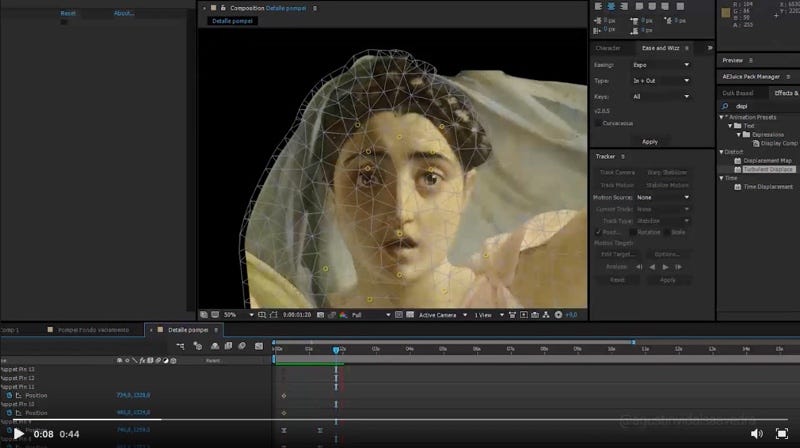Switch to the Character panel tab
Screen dimensions: 800x448
608,48
